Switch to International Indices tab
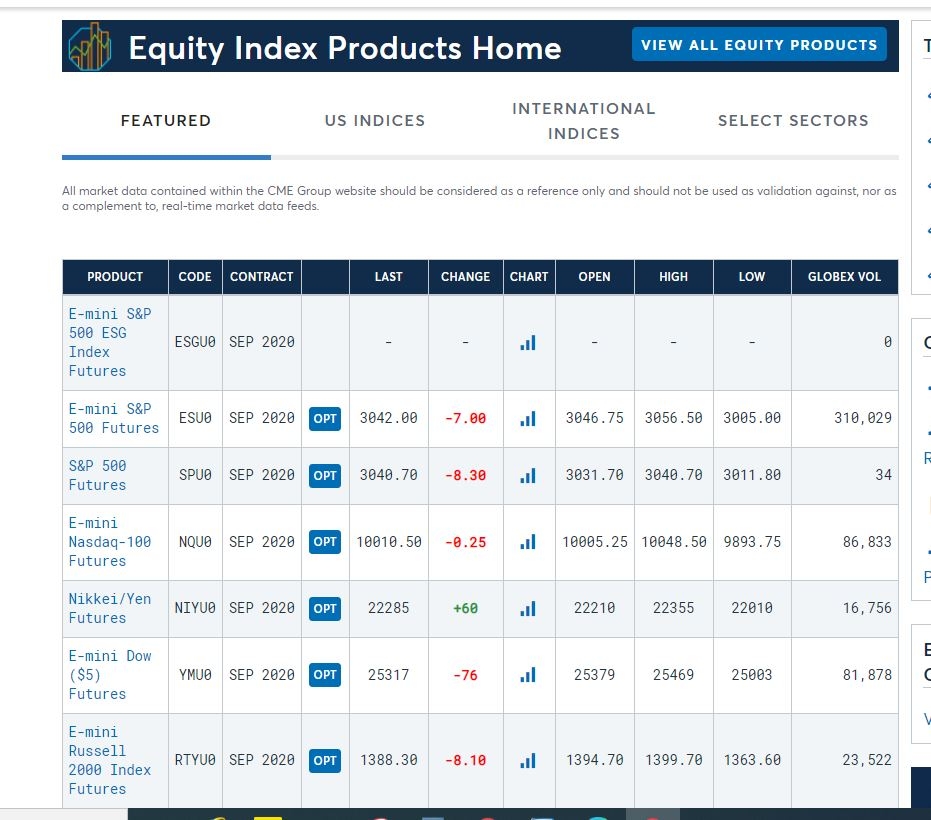 [x=584, y=121]
